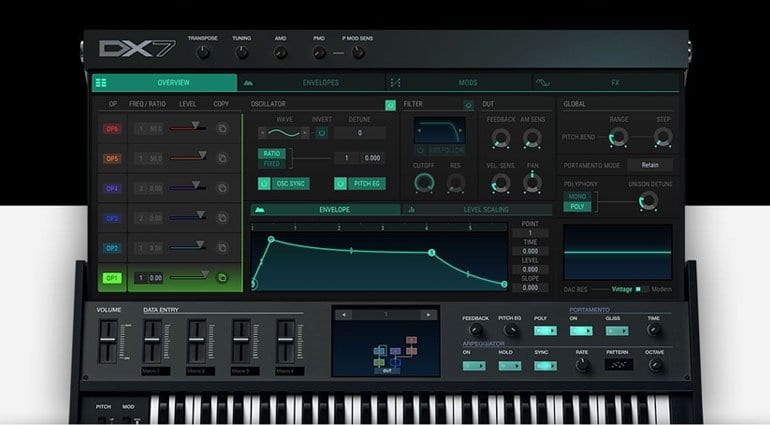Open the Arpeggiator Pattern selector
This screenshot has width=770, height=425.
point(618,365)
